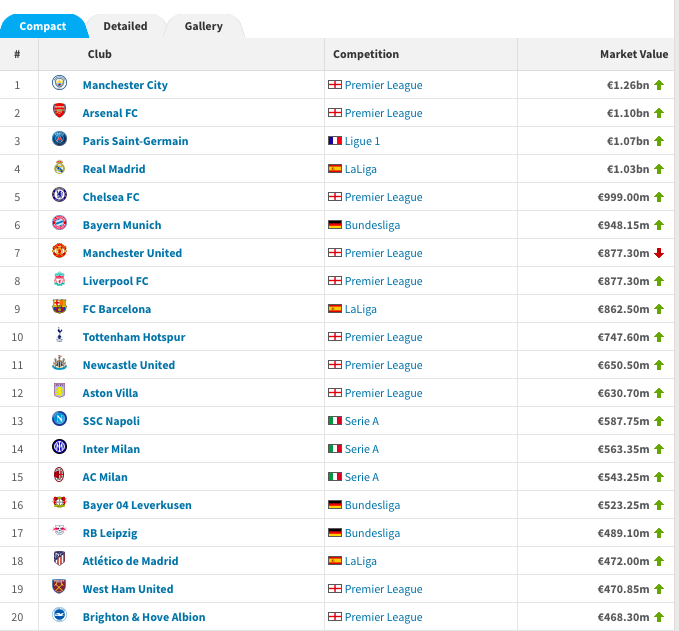Click the red down arrow for Manchester United
Viewport: 679px width, 631px height.
pyautogui.click(x=659, y=253)
